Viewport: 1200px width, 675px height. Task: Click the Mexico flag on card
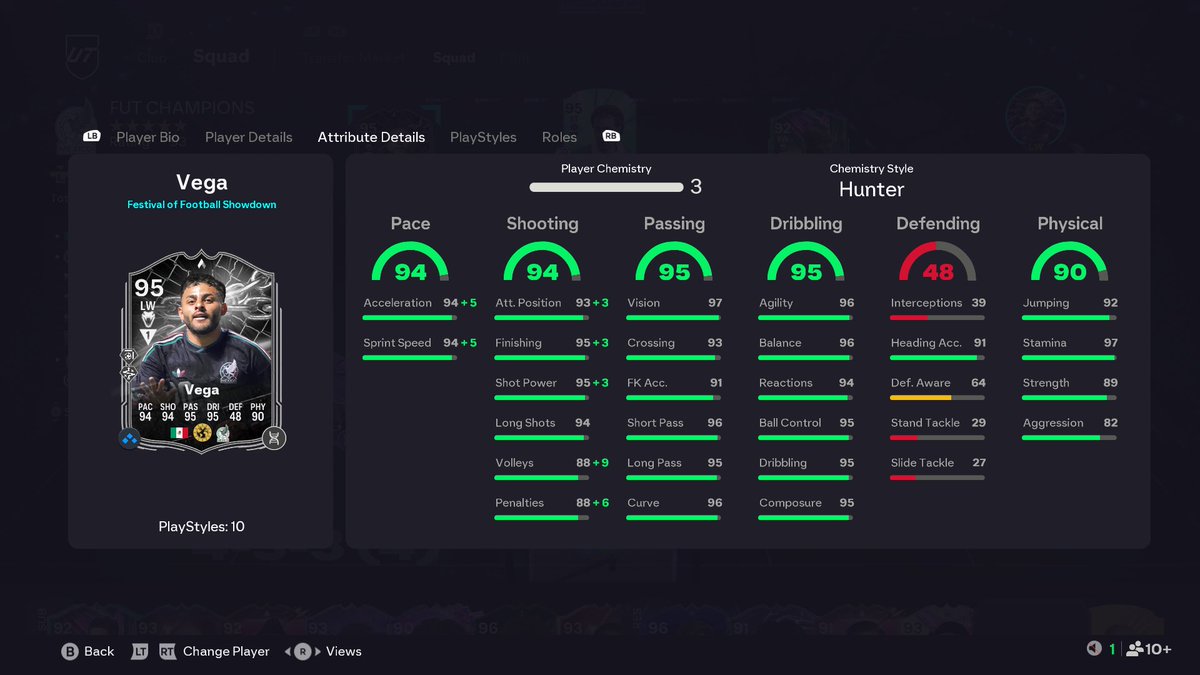[179, 433]
